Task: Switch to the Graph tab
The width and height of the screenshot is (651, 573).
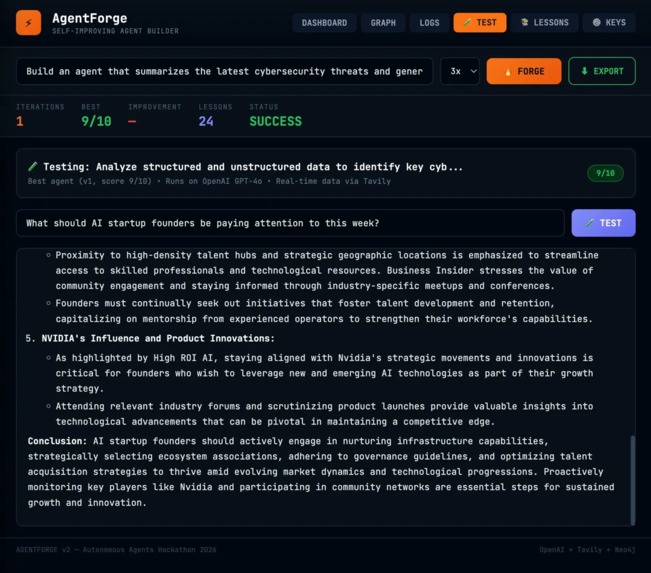Action: pos(383,23)
